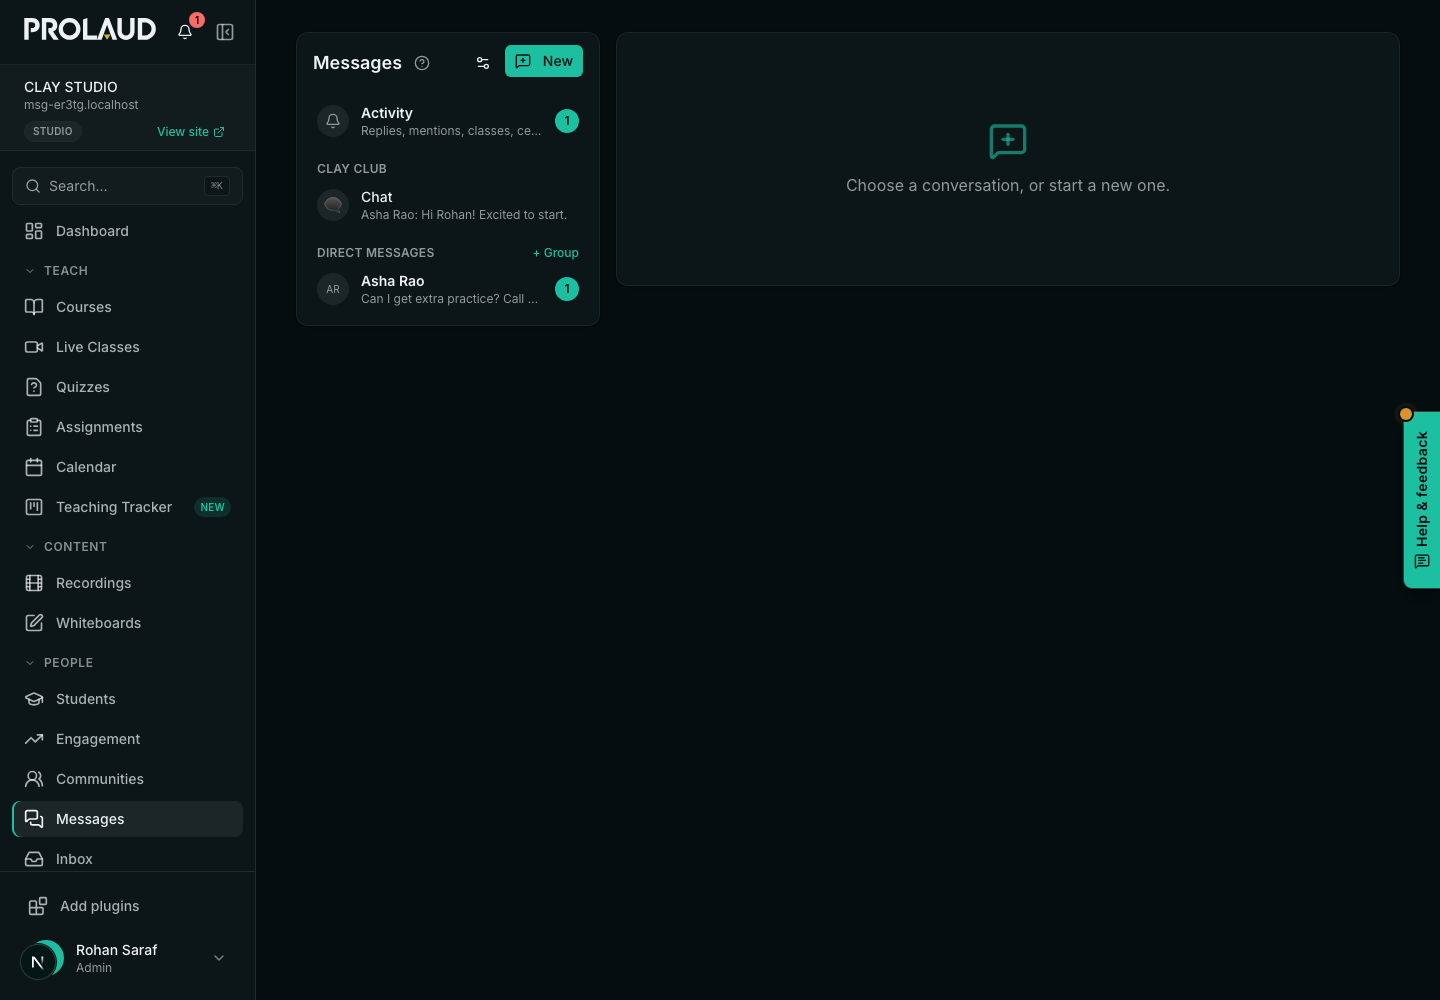Click Asha Rao's AR avatar

(x=333, y=289)
